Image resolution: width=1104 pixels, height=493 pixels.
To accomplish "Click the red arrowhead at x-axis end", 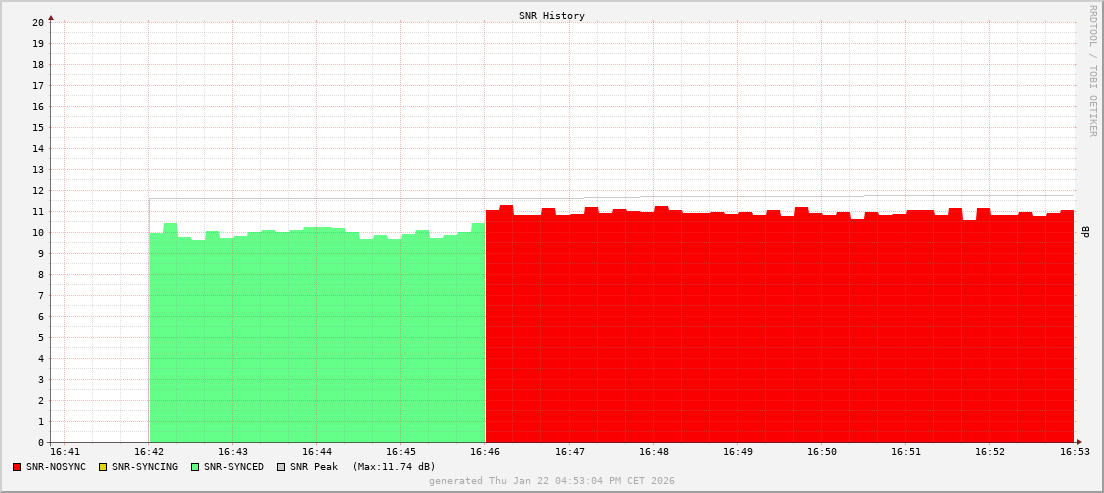I will tap(1079, 442).
